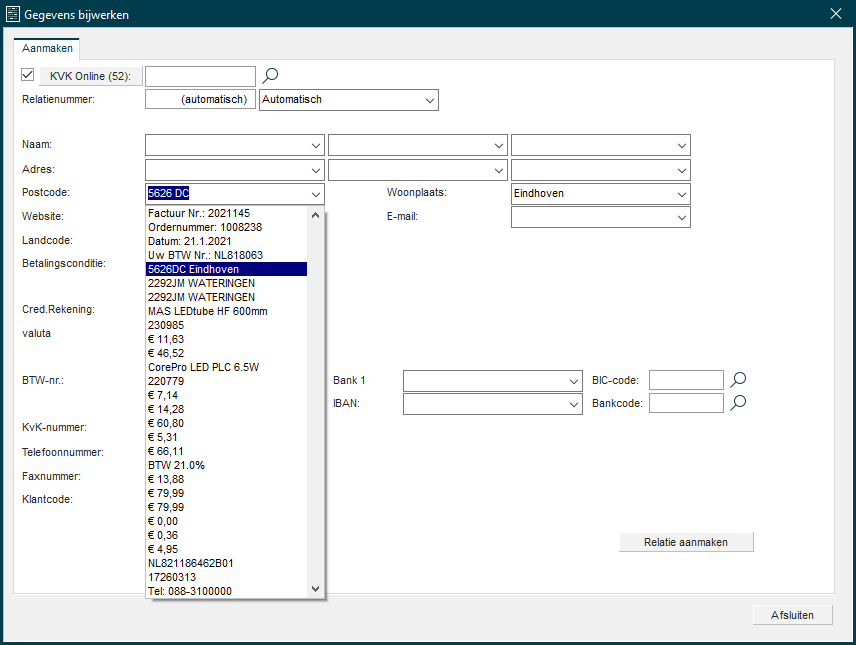Click the Relatie aanmaken button
The width and height of the screenshot is (856, 645).
point(686,542)
